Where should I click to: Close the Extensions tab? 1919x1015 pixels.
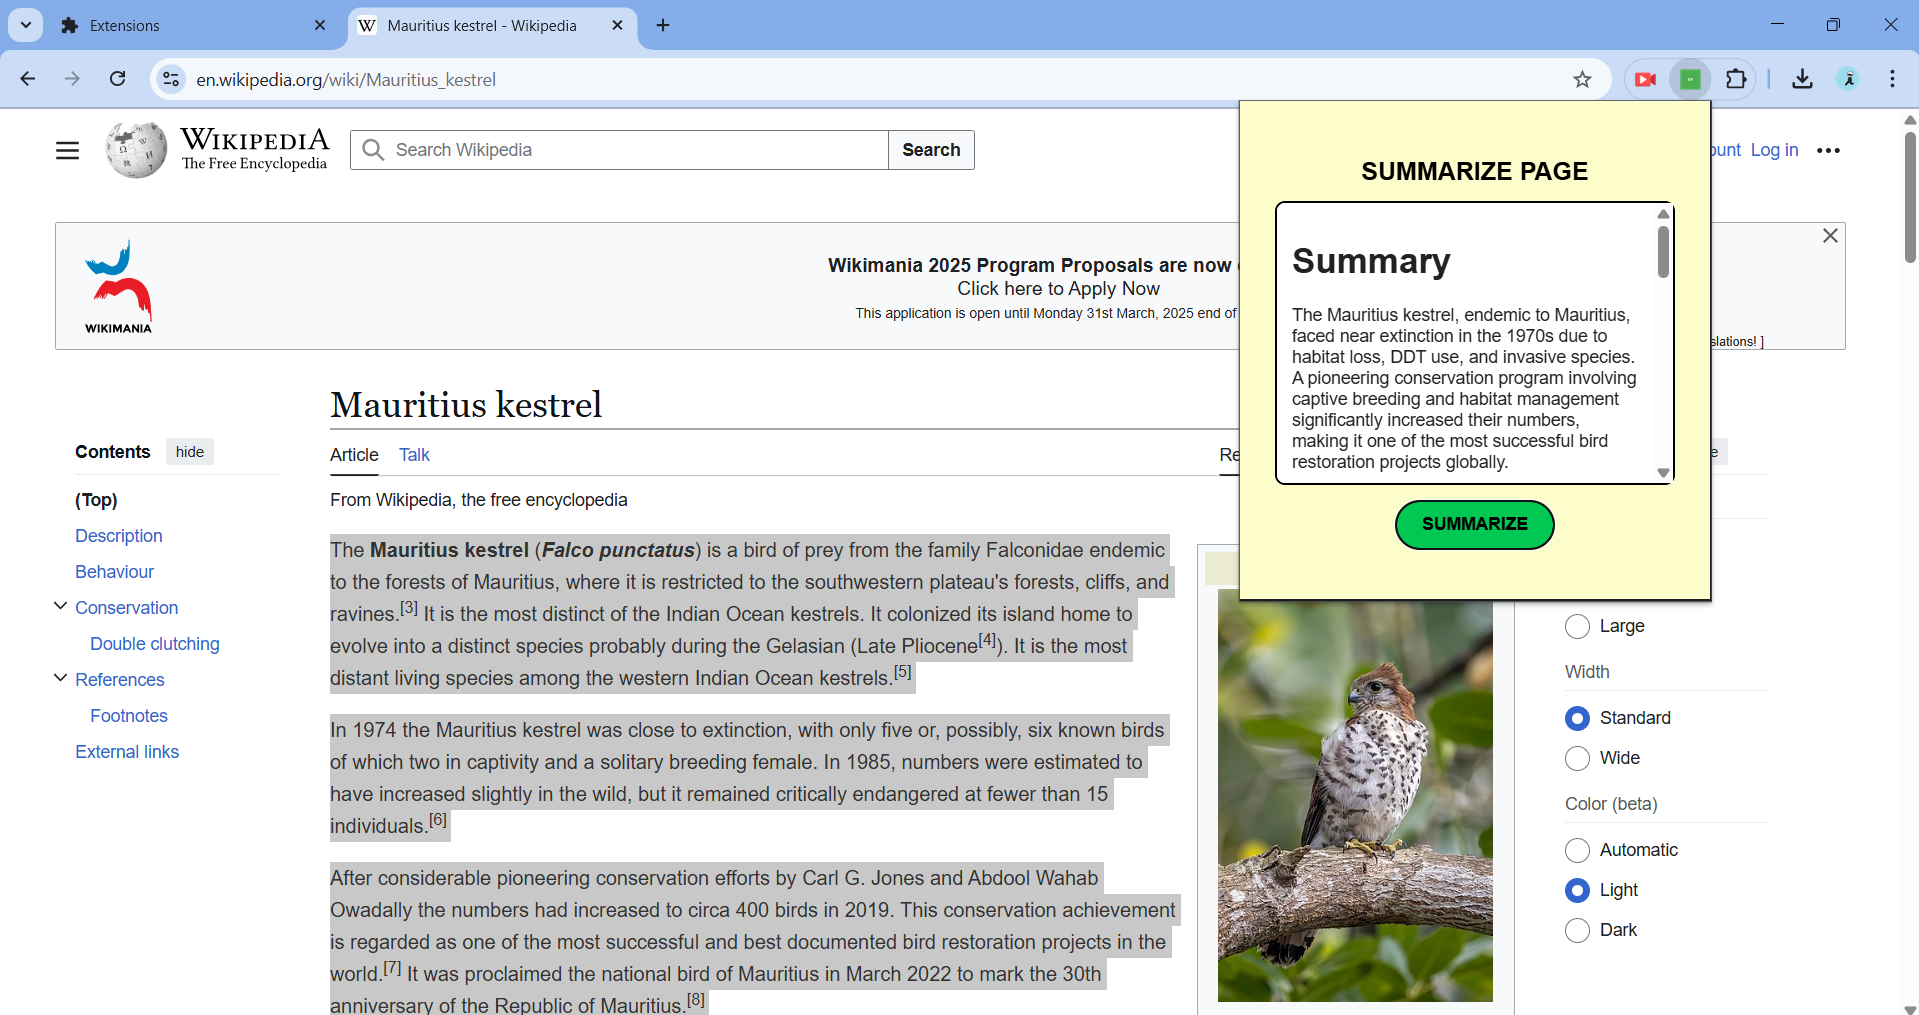click(x=320, y=25)
